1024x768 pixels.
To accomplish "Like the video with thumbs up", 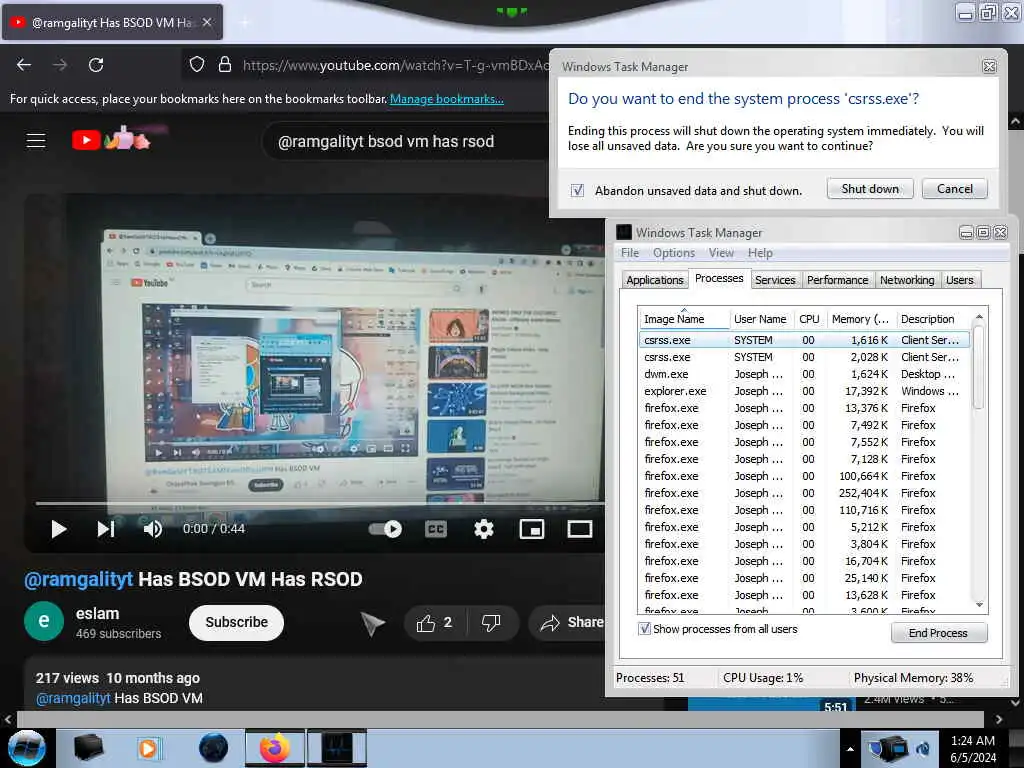I will 434,622.
